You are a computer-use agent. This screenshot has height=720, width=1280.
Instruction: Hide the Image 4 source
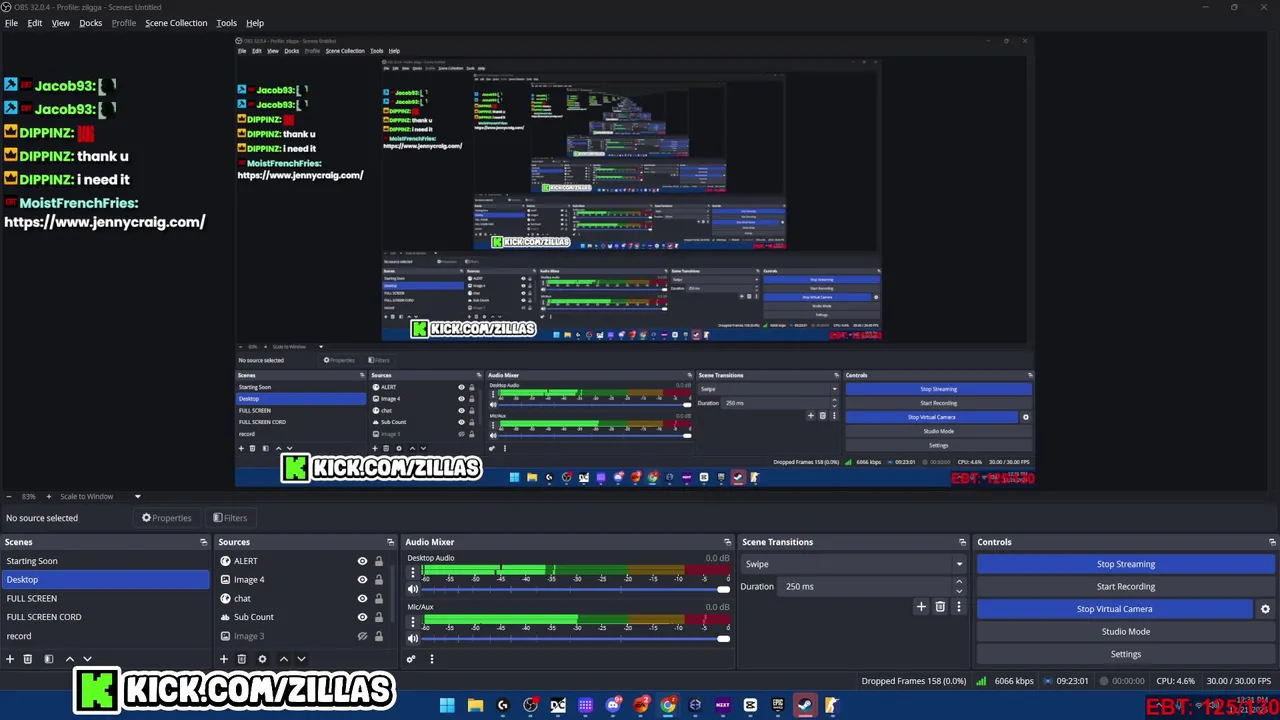[x=362, y=580]
